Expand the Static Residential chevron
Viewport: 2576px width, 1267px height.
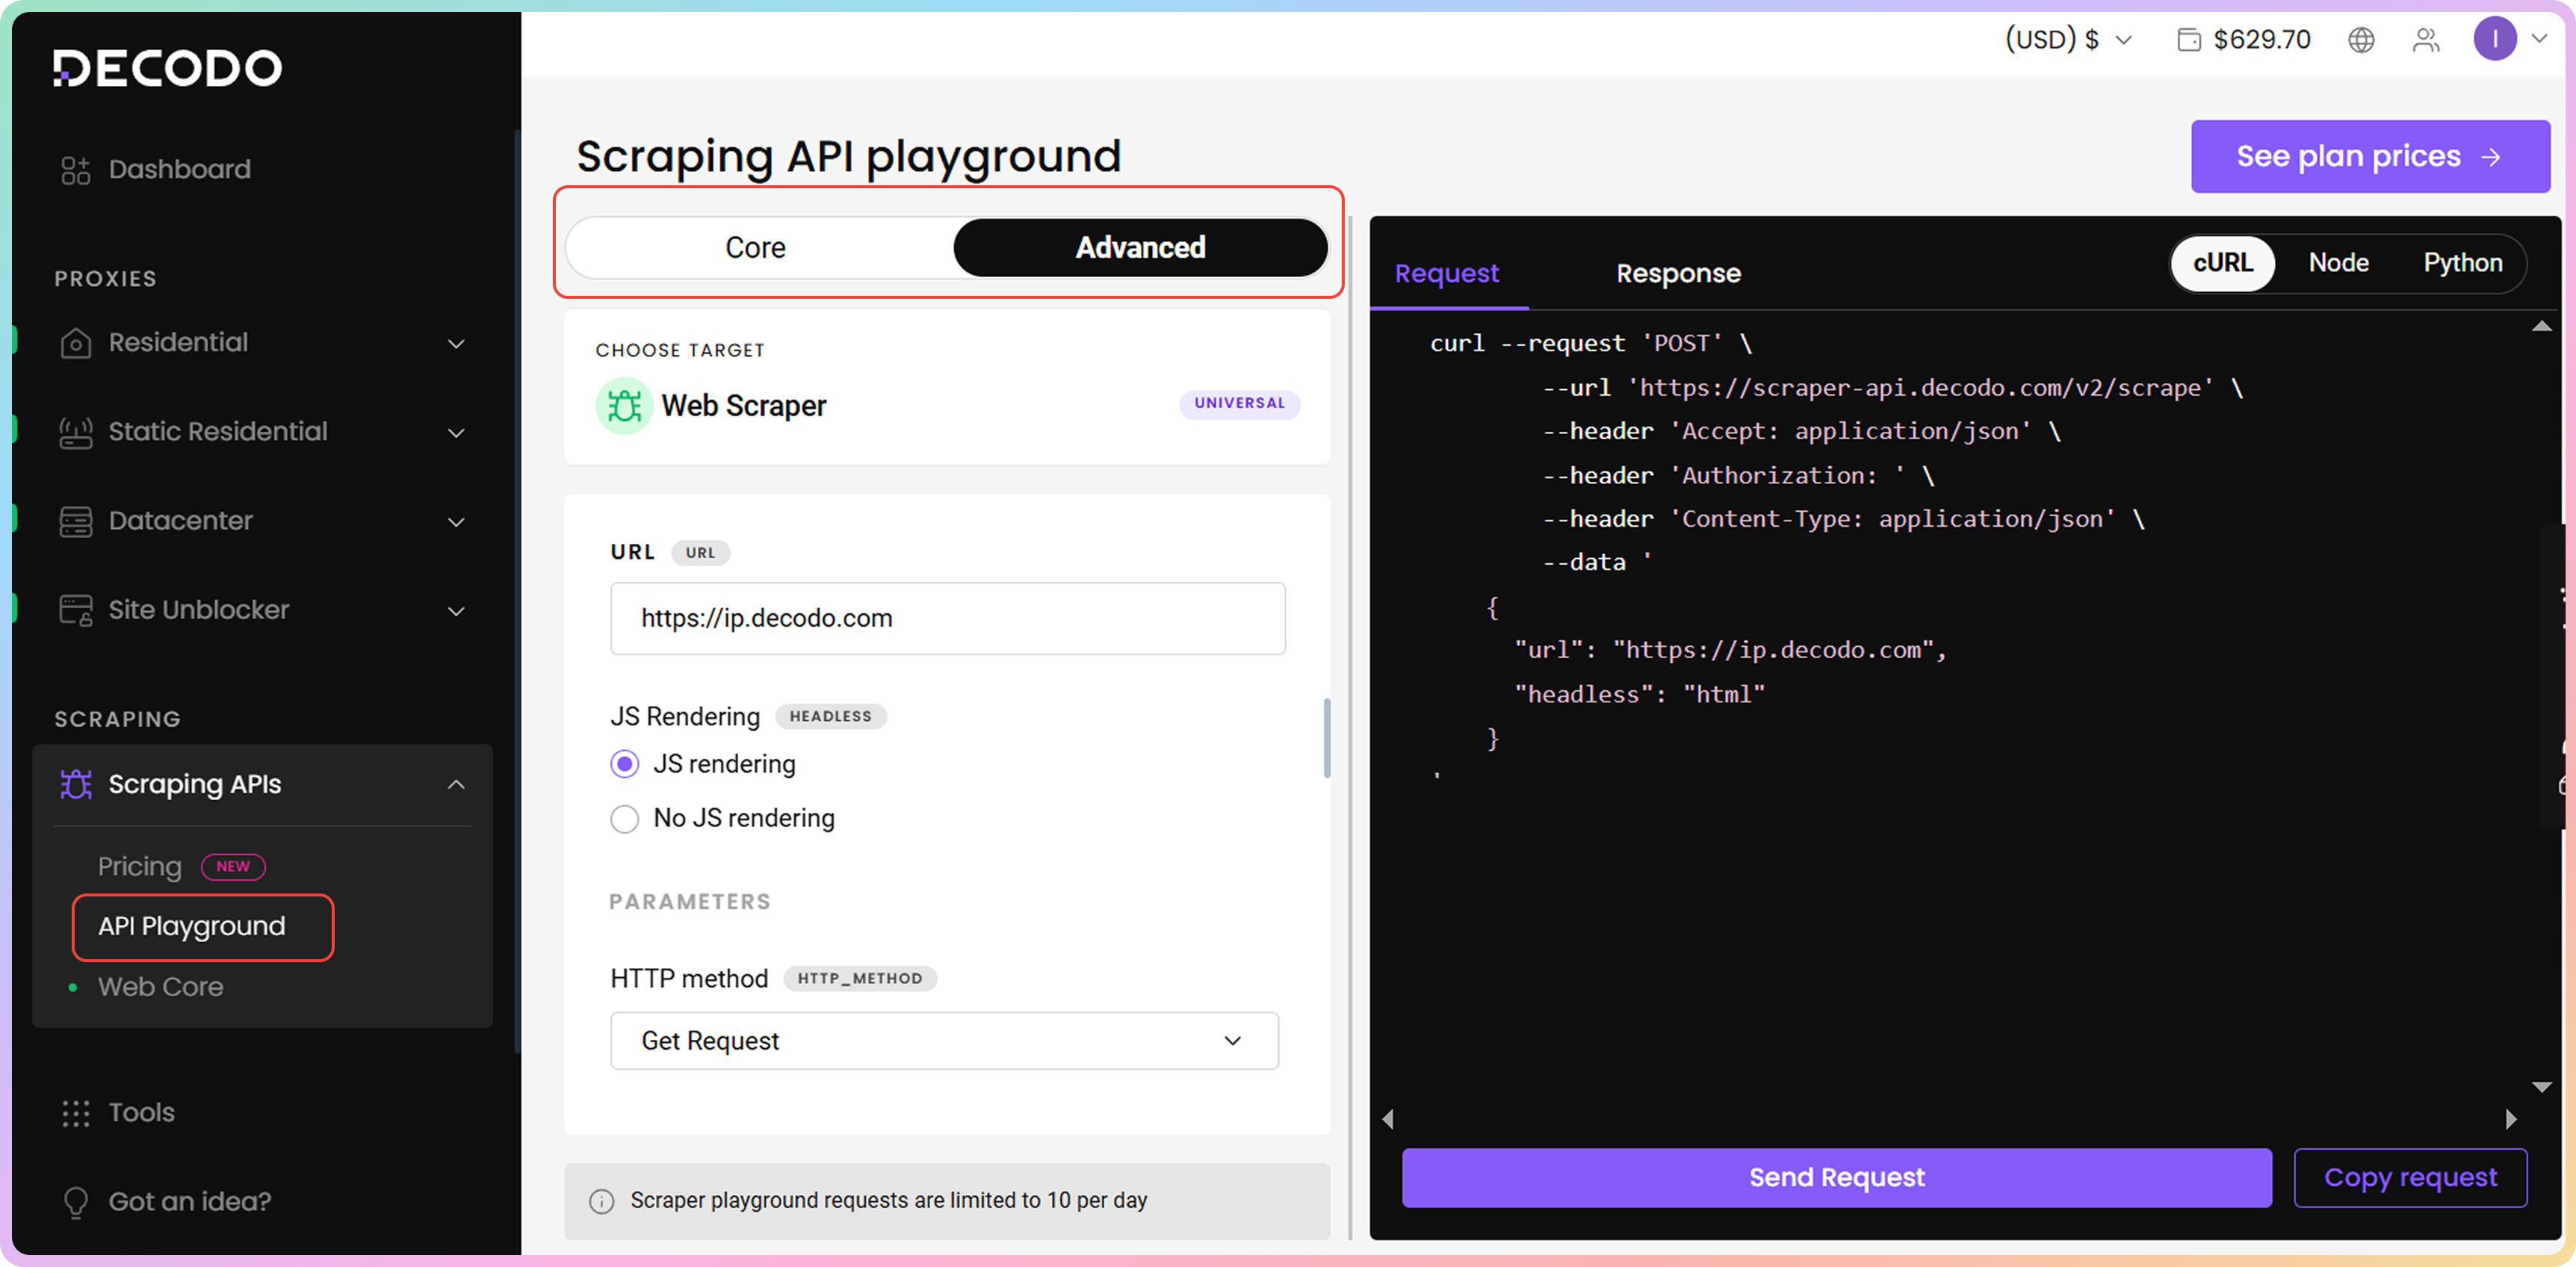pyautogui.click(x=456, y=433)
